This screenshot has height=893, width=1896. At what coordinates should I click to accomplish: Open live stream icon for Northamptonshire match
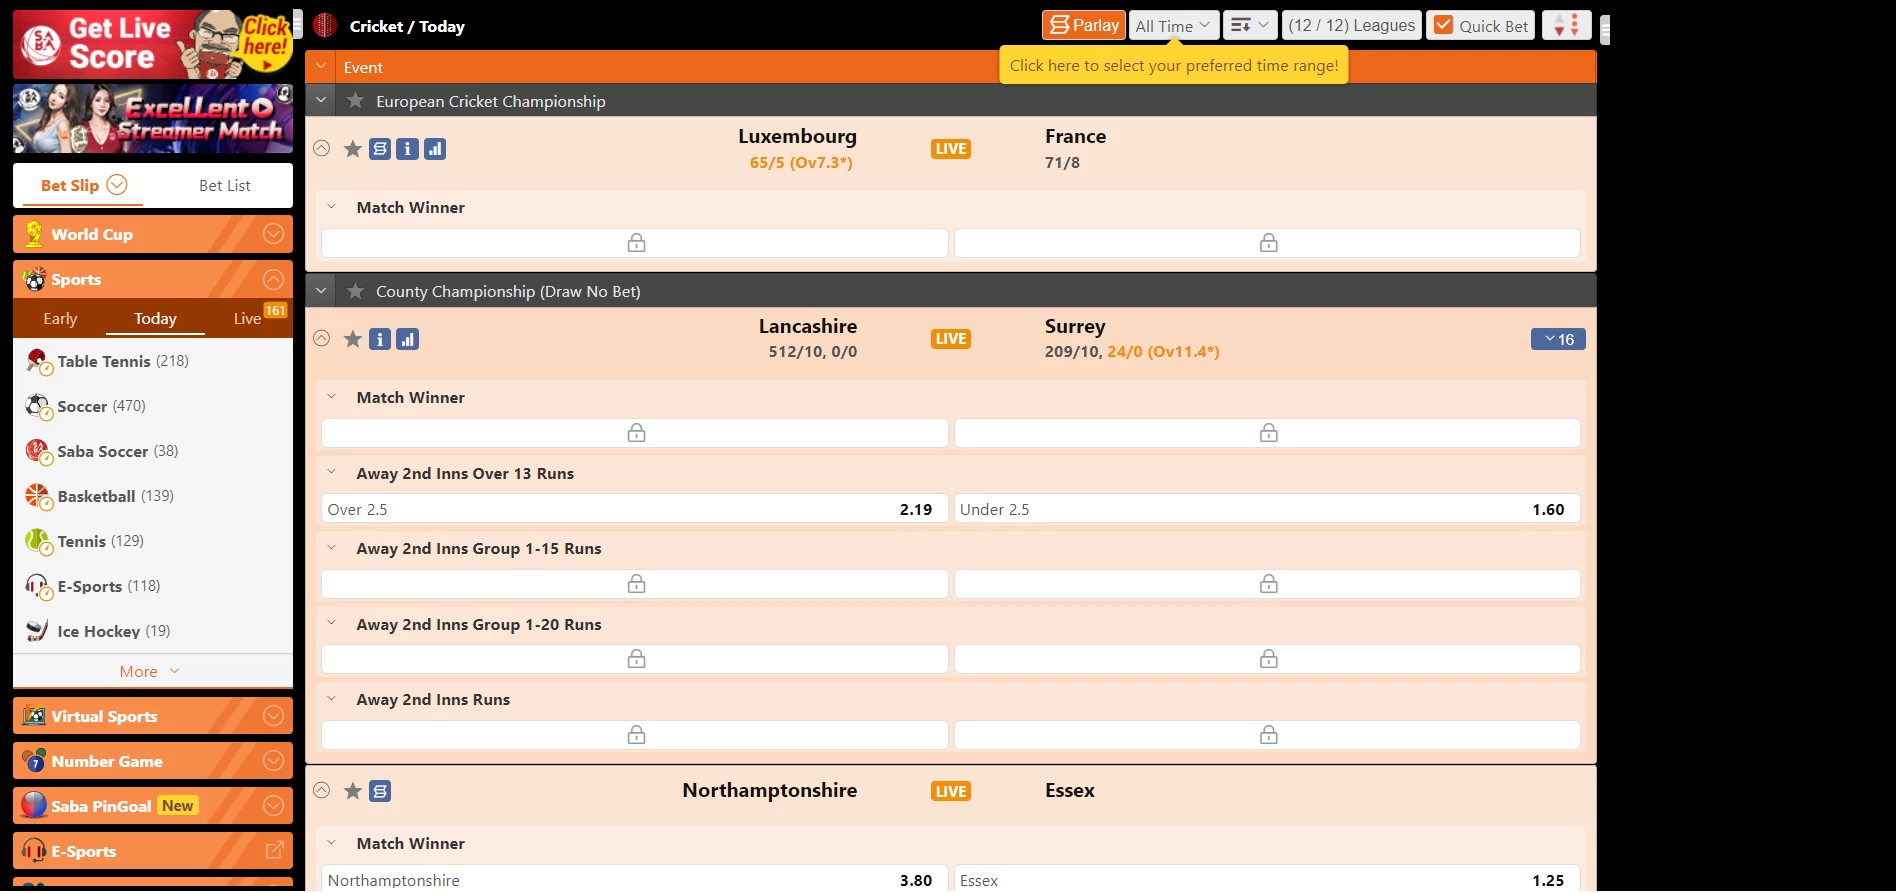click(x=380, y=791)
